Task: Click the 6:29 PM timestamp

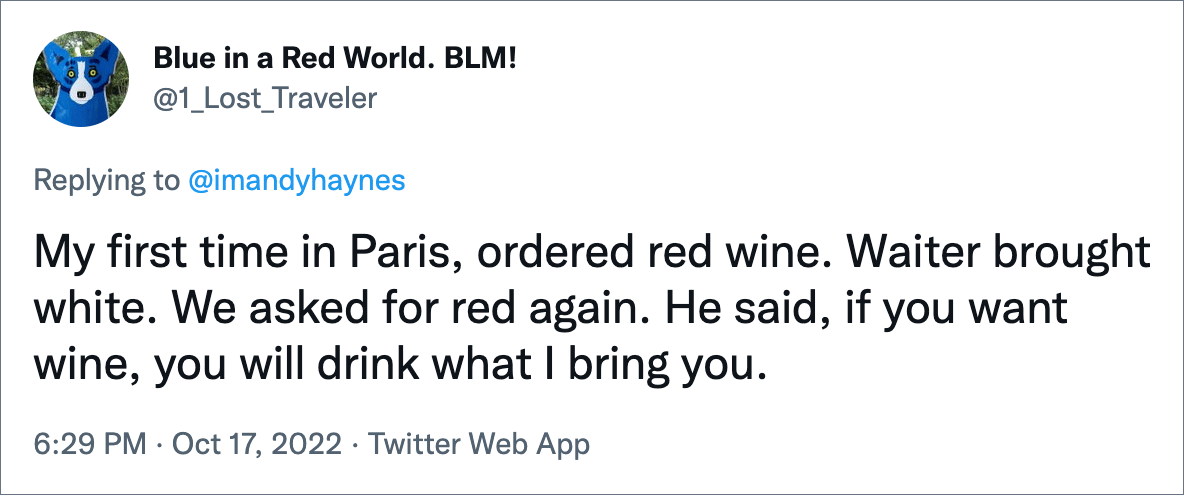Action: (90, 445)
